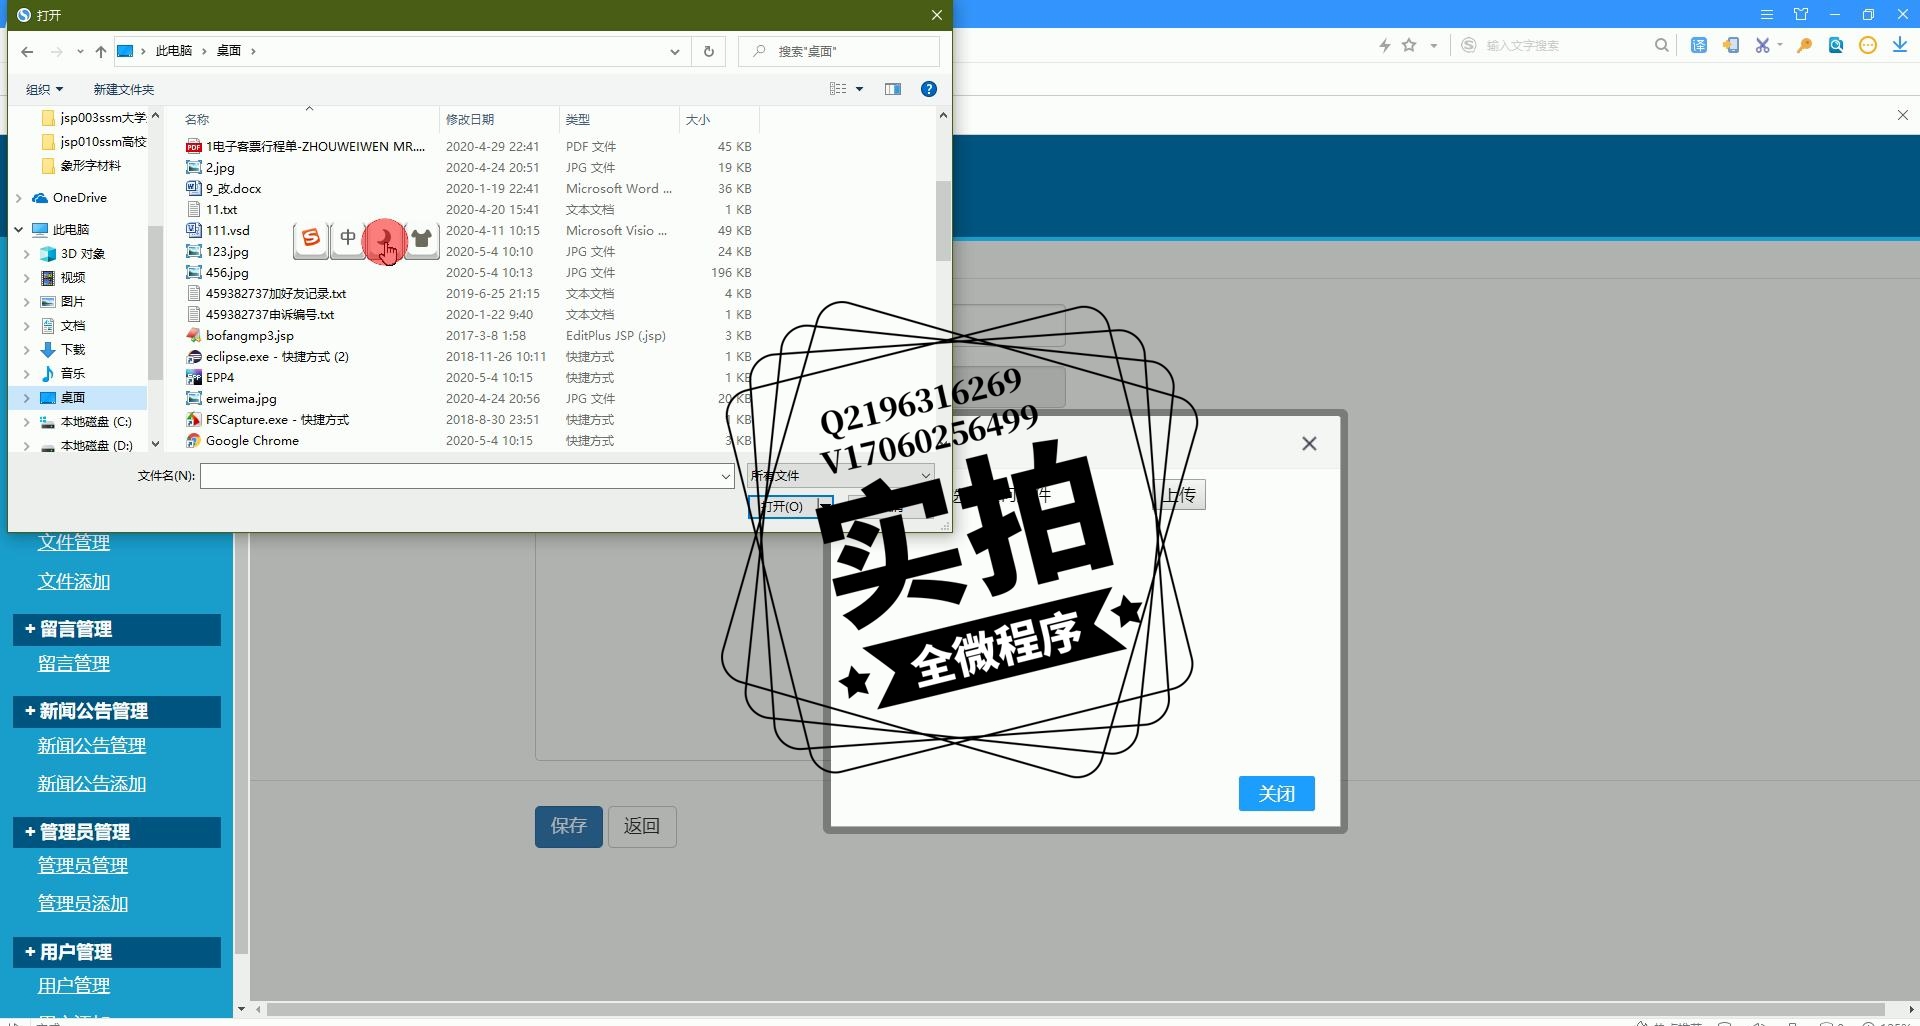Click the browser search magnifier icon
This screenshot has width=1920, height=1026.
(x=1661, y=45)
